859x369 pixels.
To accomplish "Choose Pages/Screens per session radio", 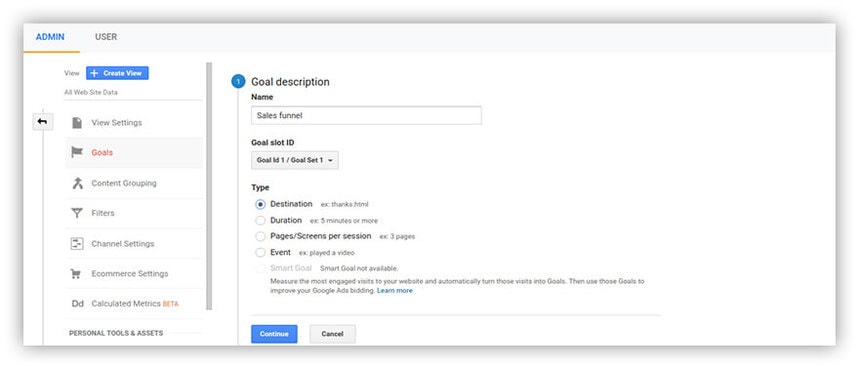I will (x=260, y=237).
